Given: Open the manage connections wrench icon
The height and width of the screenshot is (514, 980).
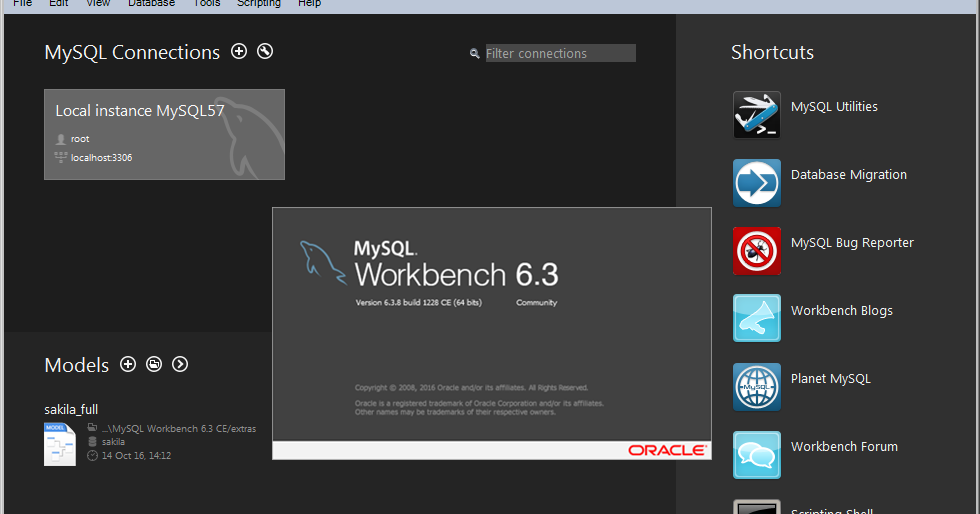Looking at the screenshot, I should click(265, 51).
